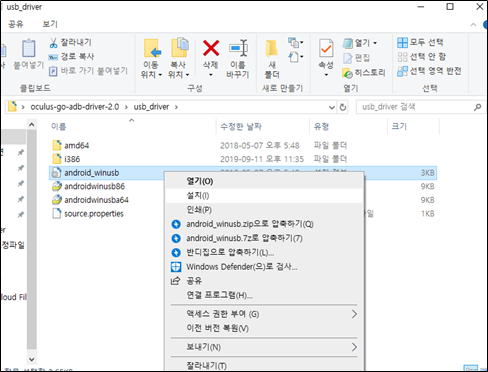Click the Refresh button next to address bar
Viewport: 488px width, 372px height.
point(343,107)
